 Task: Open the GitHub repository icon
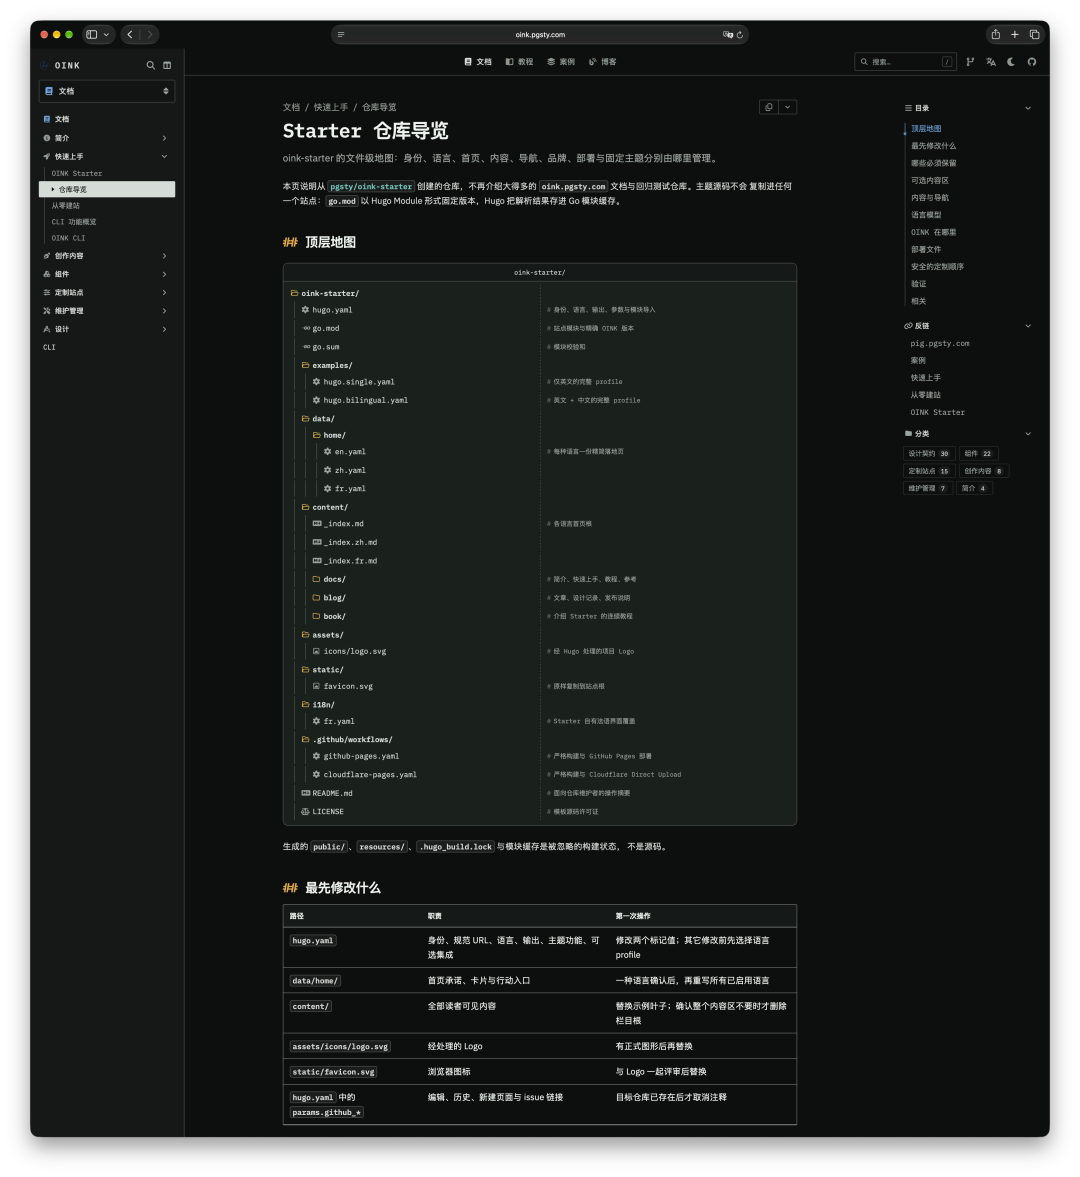pyautogui.click(x=1032, y=62)
